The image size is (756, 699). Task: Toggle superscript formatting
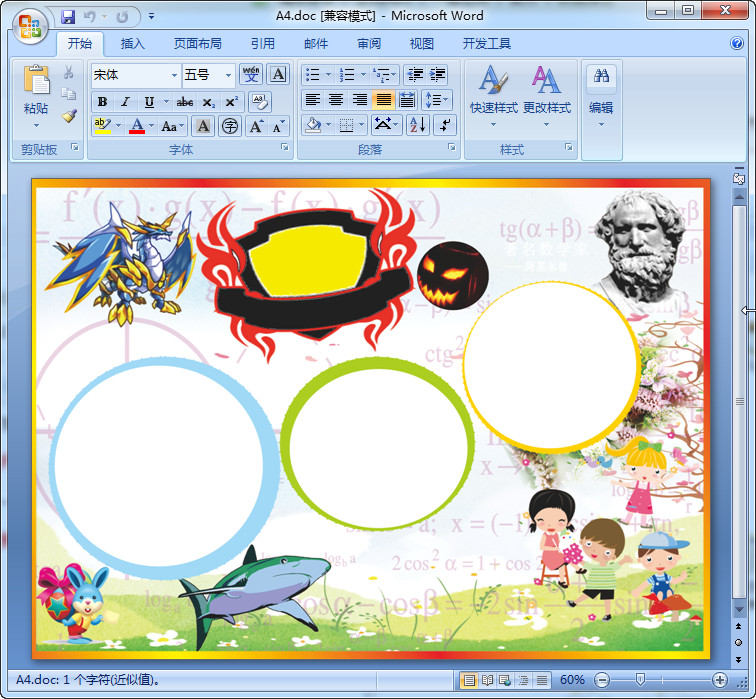(x=231, y=102)
